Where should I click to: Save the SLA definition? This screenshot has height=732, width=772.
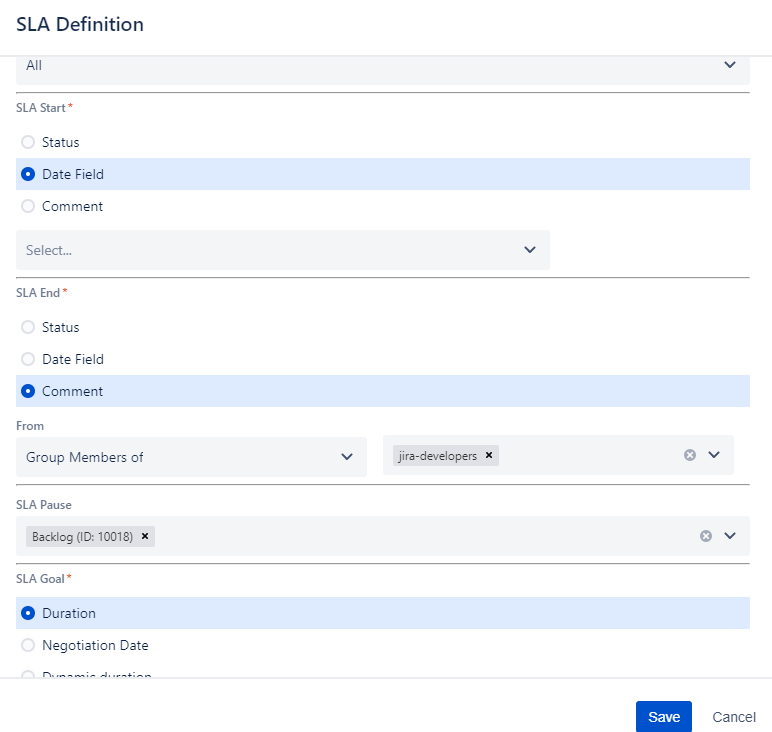[x=663, y=716]
